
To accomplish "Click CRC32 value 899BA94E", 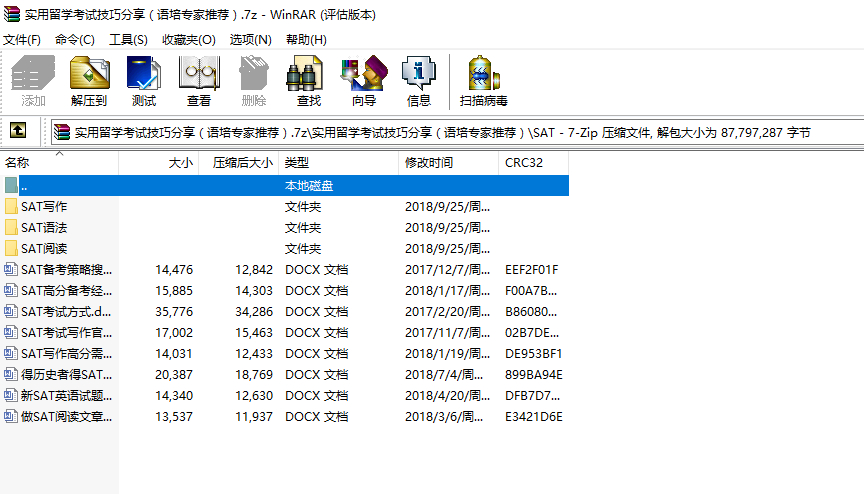I will click(x=534, y=374).
